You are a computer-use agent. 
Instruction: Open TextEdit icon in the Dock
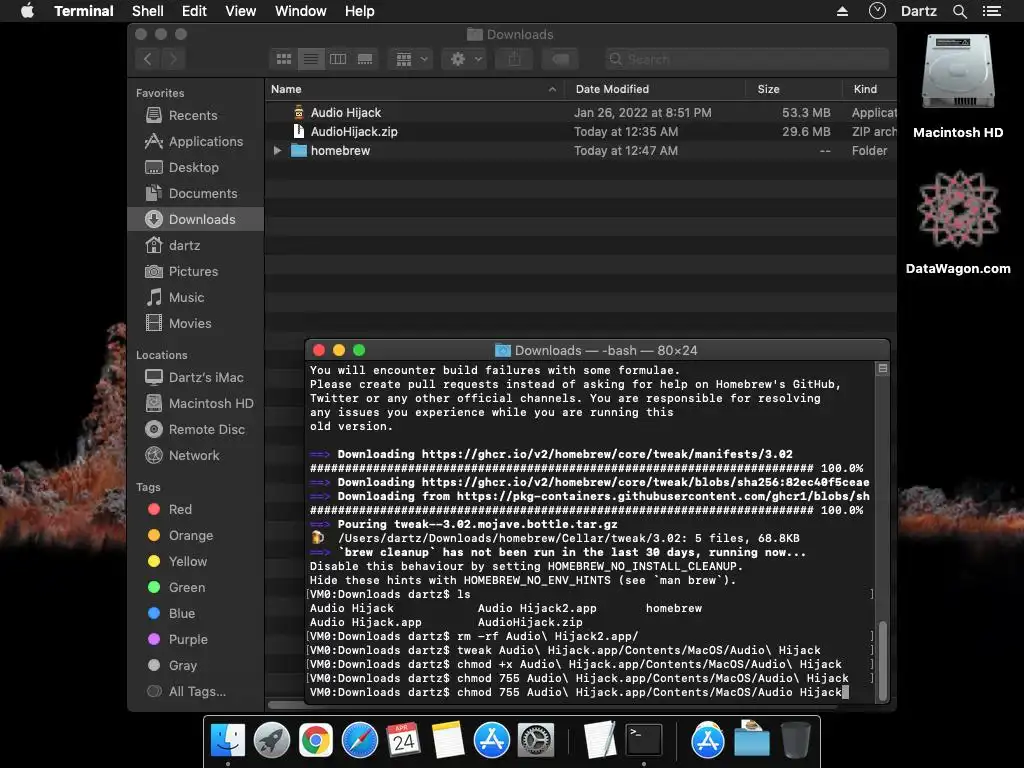600,741
